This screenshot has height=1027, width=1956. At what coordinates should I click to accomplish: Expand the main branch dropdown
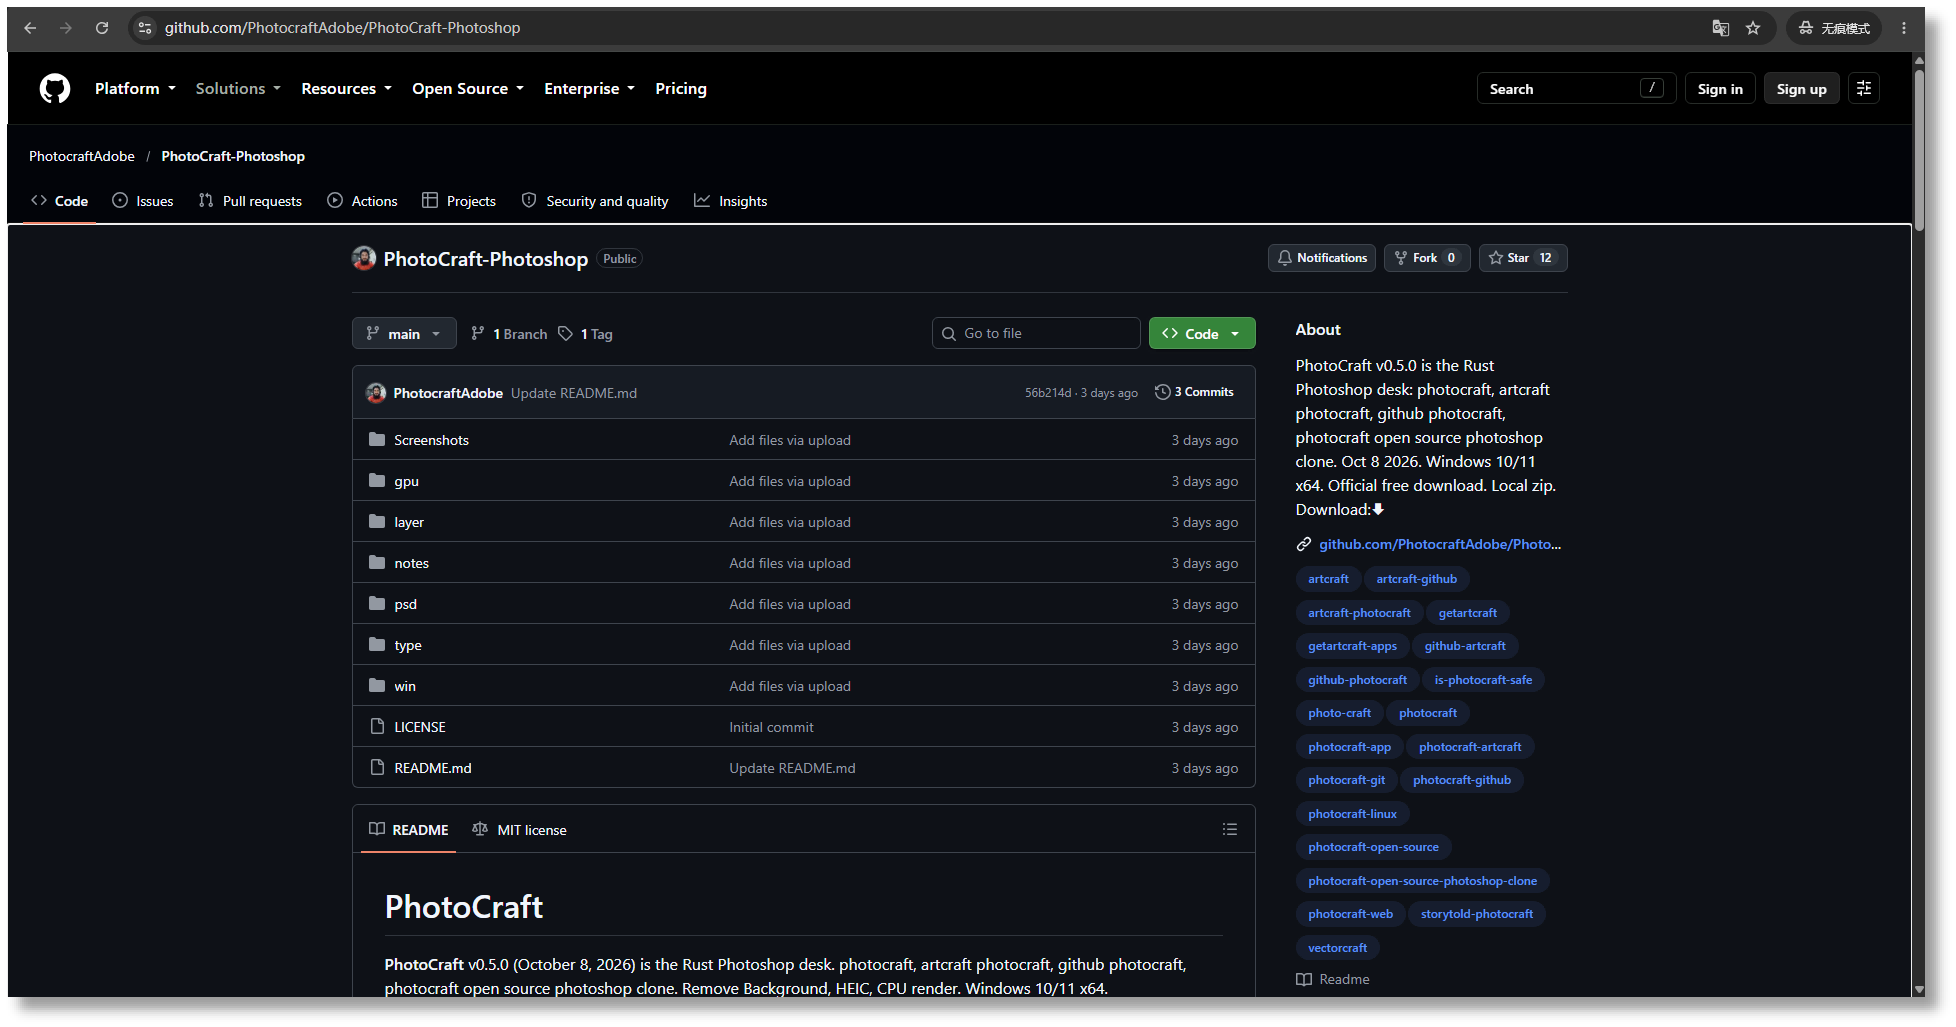coord(404,333)
